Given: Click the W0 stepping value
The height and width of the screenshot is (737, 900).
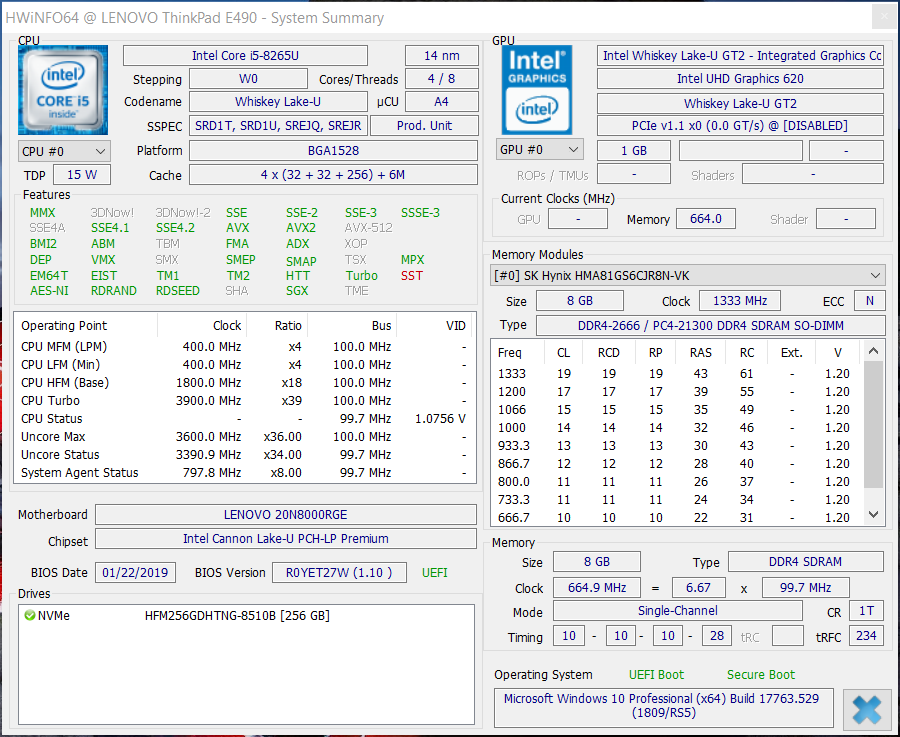Looking at the screenshot, I should (x=248, y=79).
